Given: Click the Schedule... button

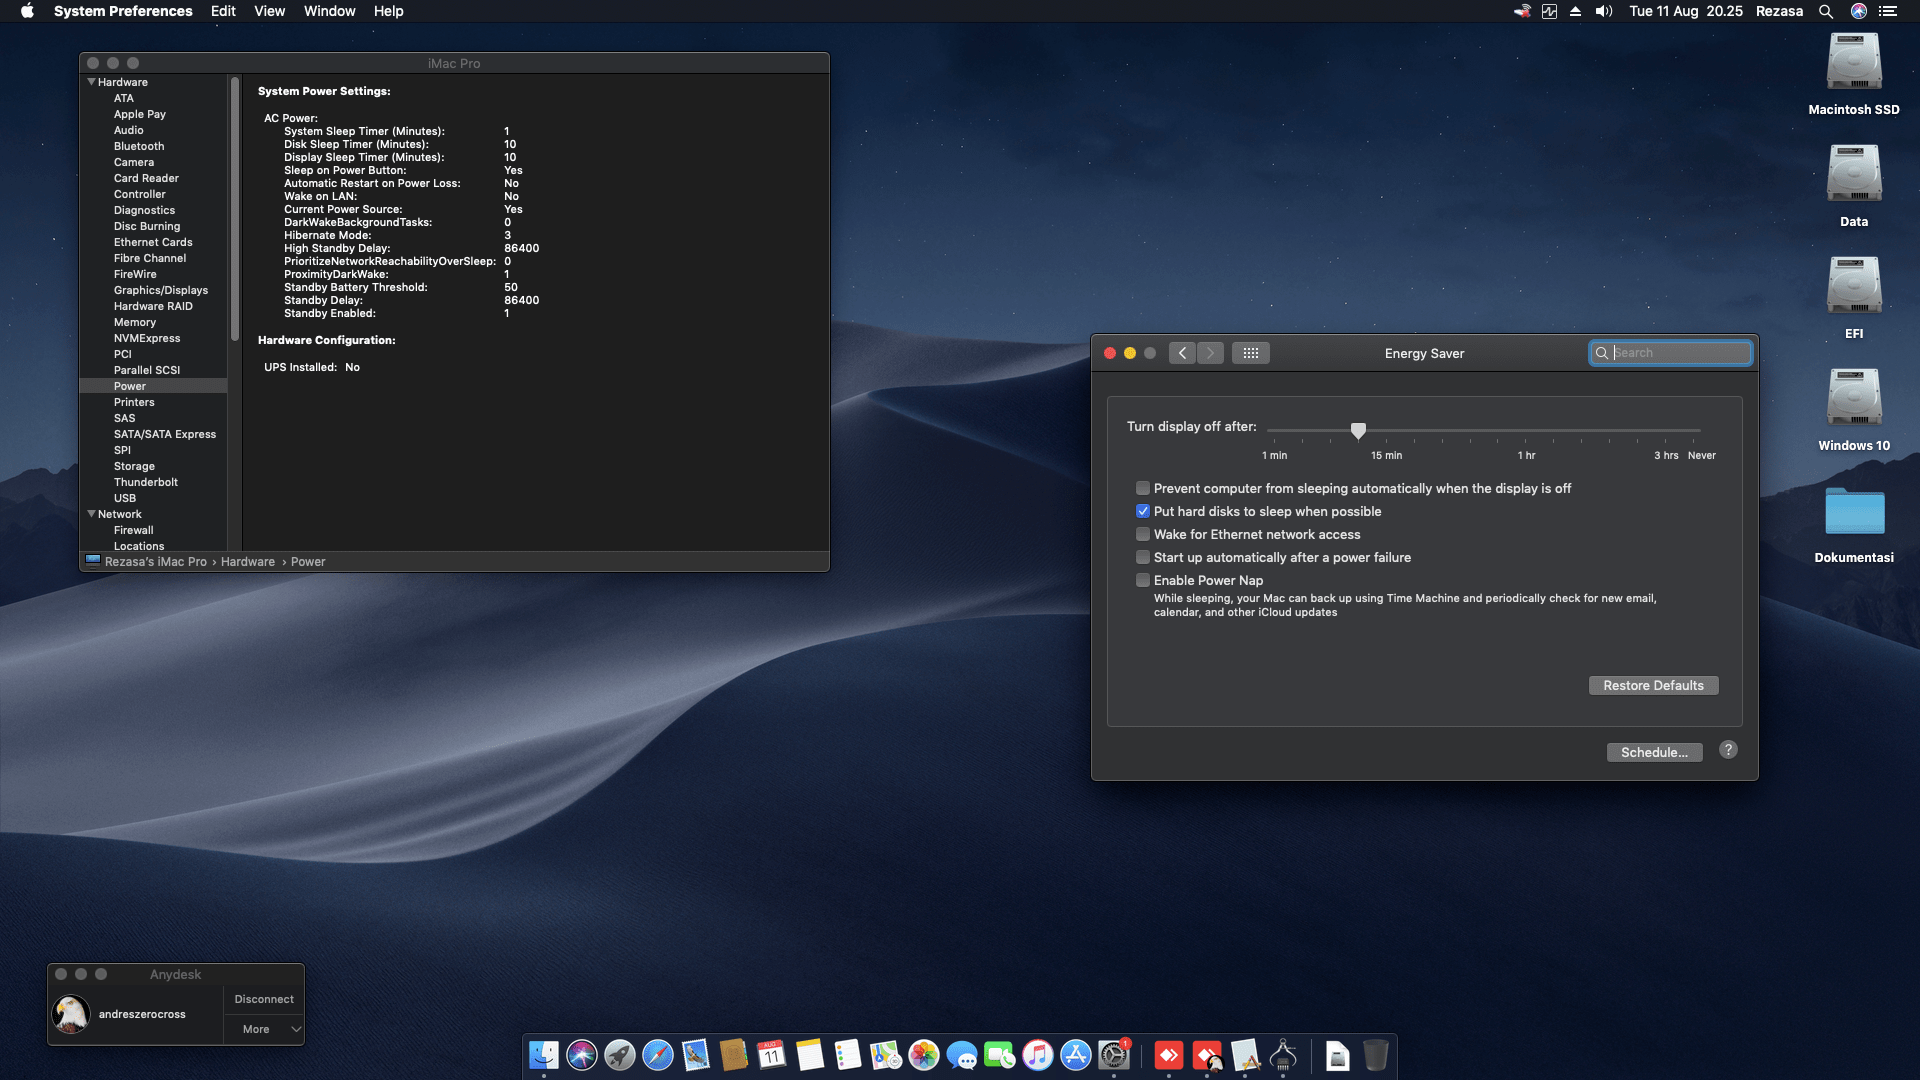Looking at the screenshot, I should tap(1653, 752).
